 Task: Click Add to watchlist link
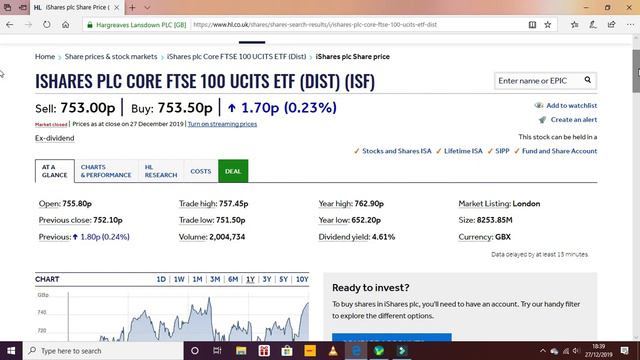point(571,105)
